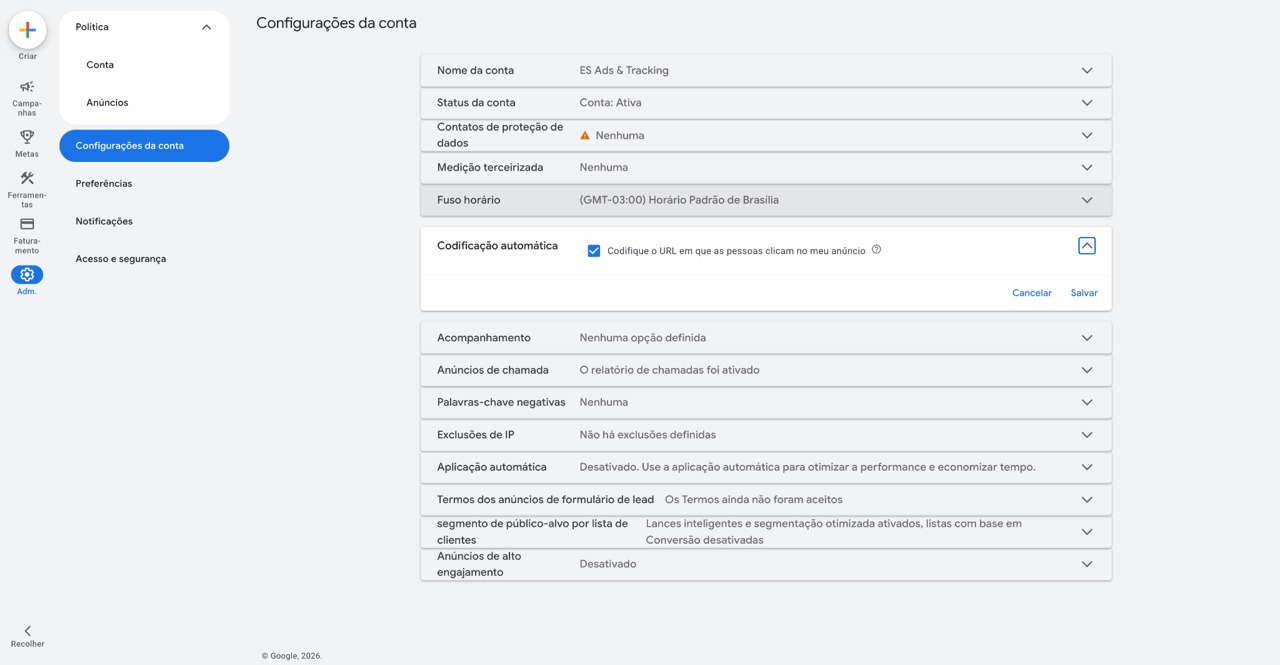Open Conta under Política

[100, 65]
